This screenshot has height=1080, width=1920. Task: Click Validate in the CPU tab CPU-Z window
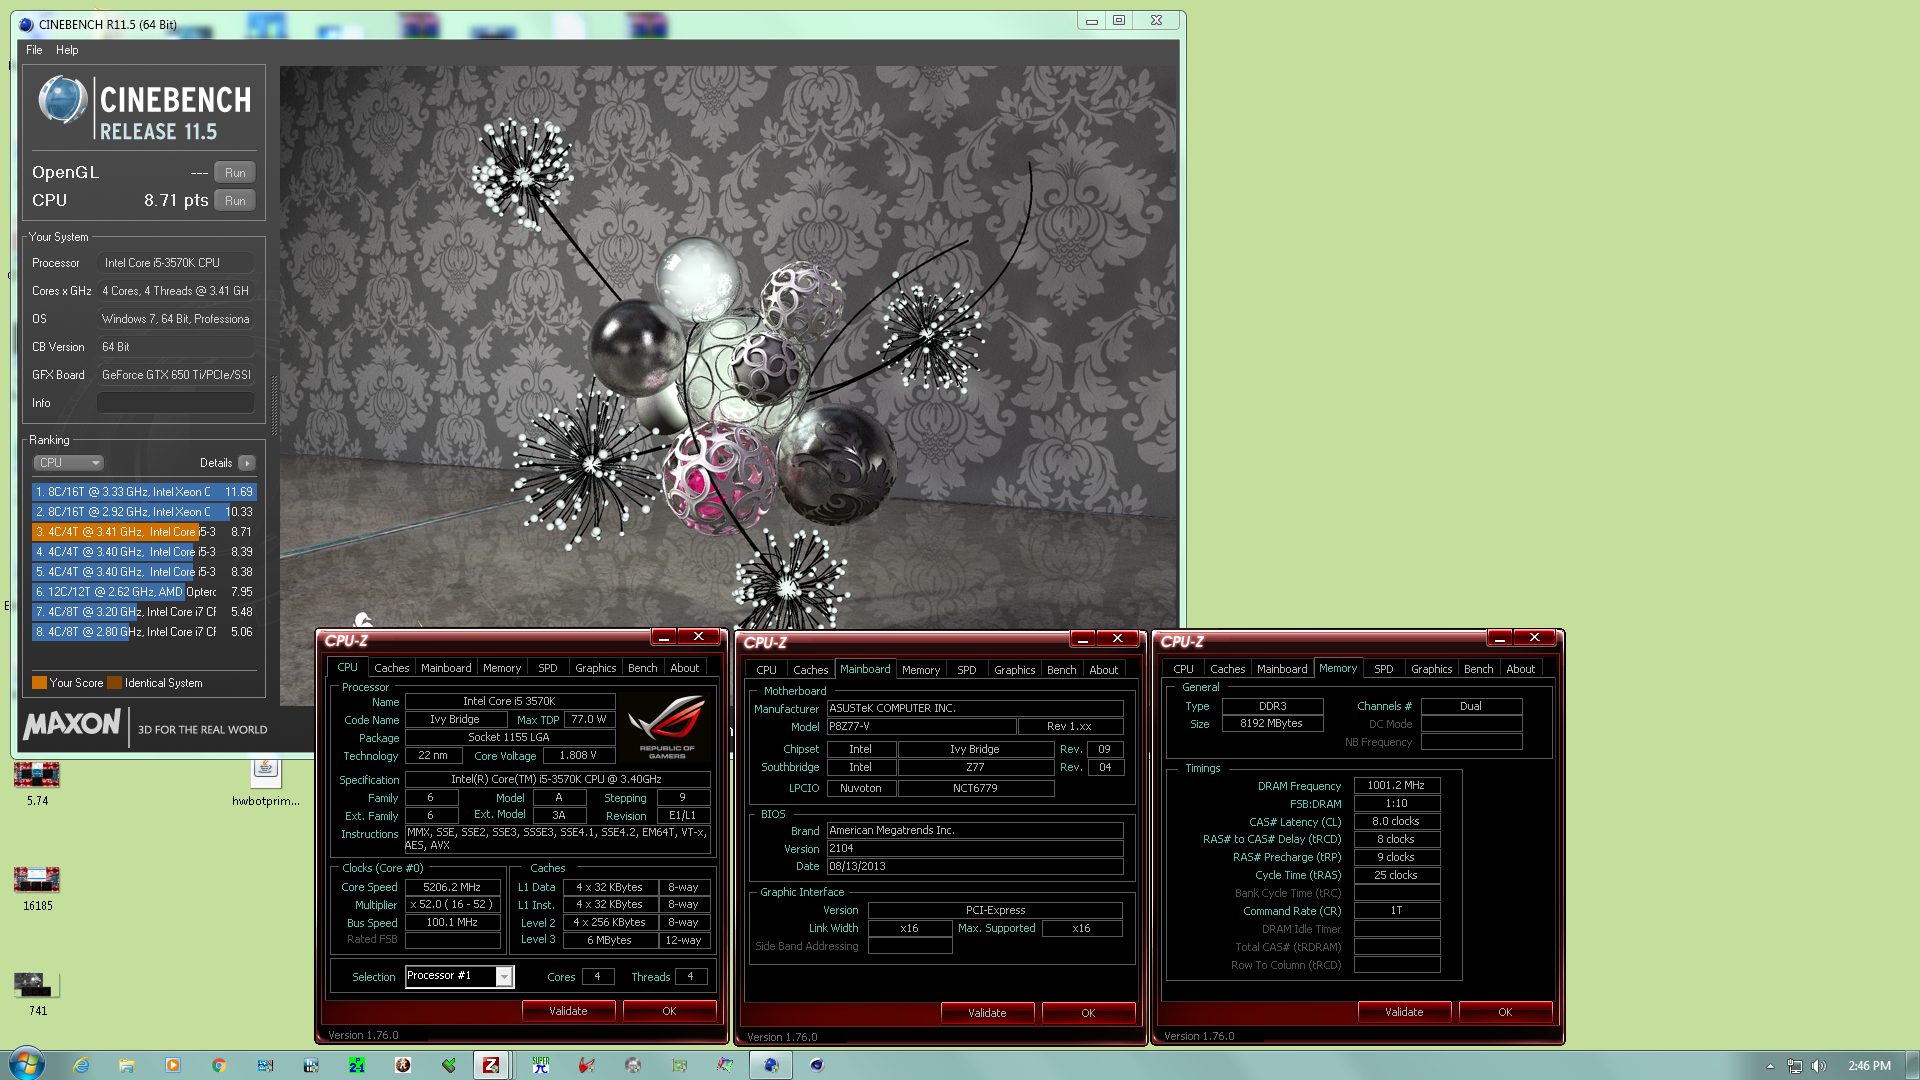pyautogui.click(x=568, y=1011)
